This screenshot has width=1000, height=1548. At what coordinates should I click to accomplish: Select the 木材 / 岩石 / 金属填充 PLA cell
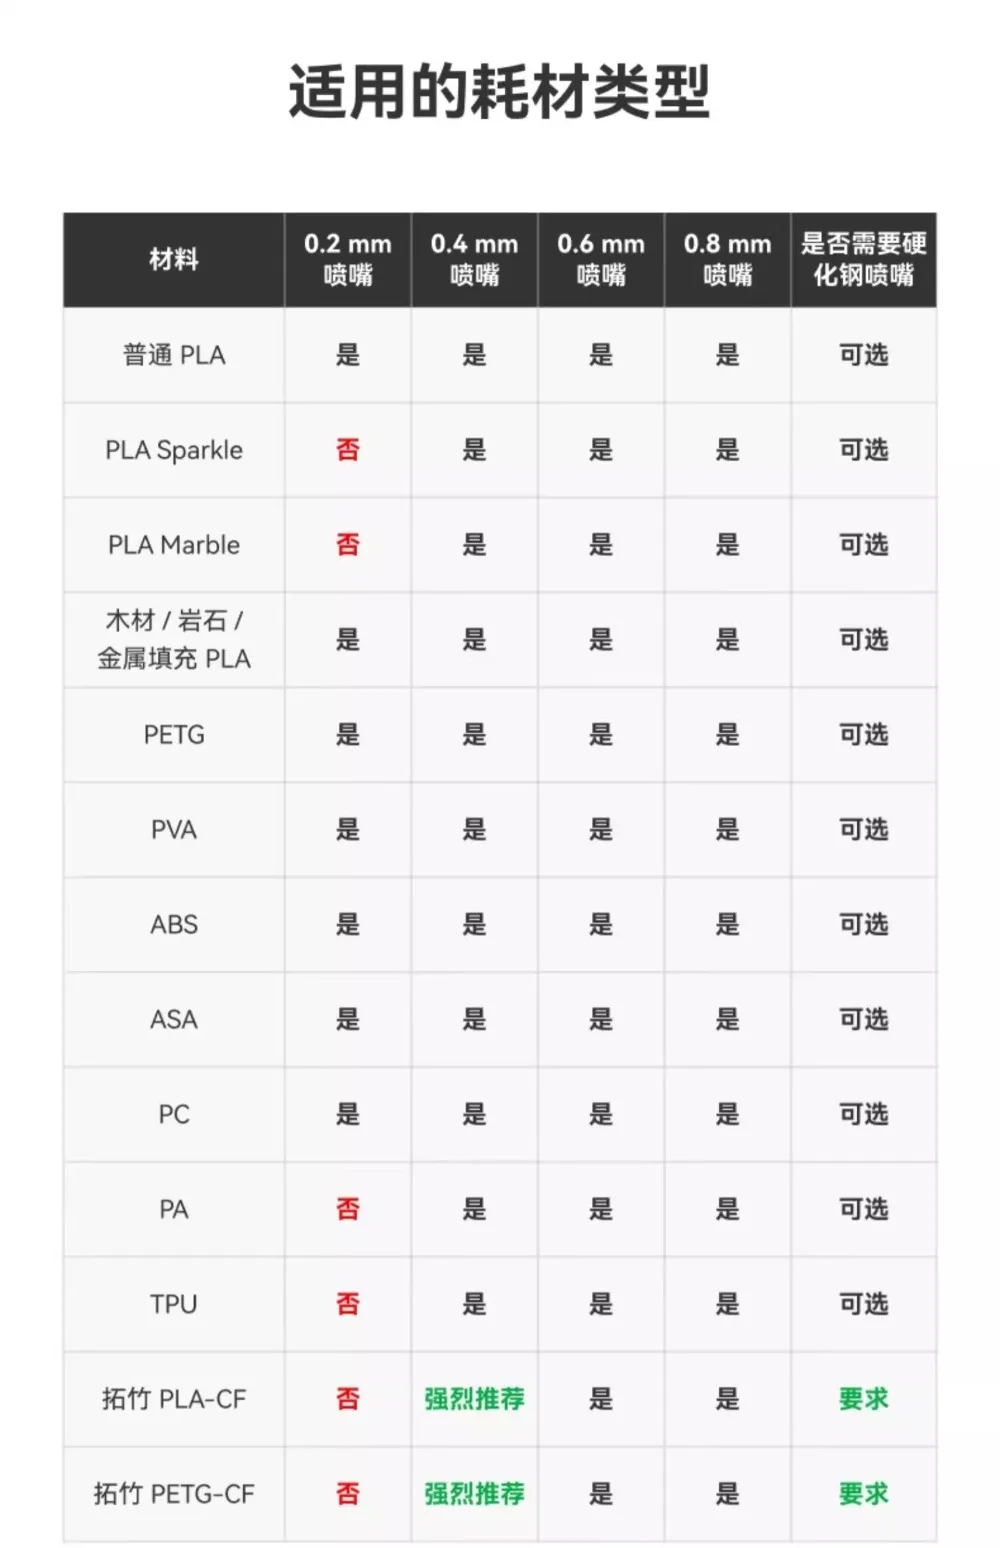(174, 640)
